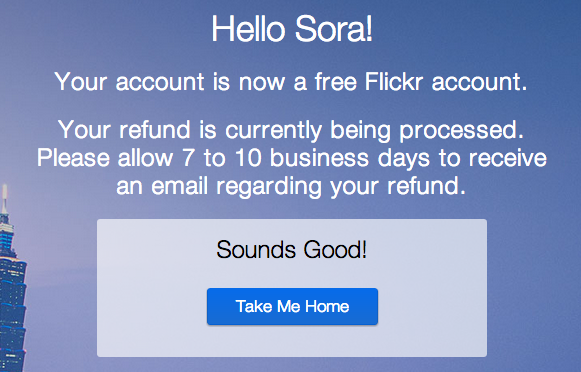Click the free Flickr account message line
This screenshot has height=372, width=581.
pyautogui.click(x=291, y=82)
